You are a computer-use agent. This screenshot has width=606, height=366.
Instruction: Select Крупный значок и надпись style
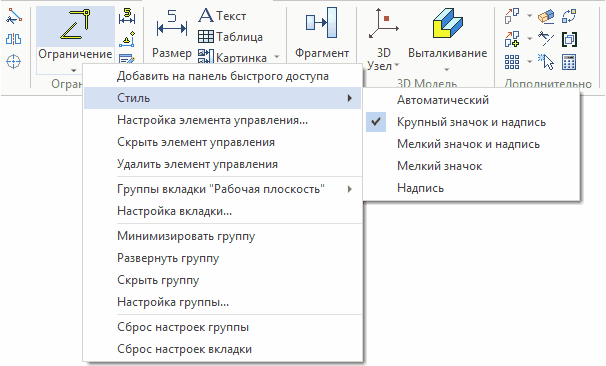471,122
